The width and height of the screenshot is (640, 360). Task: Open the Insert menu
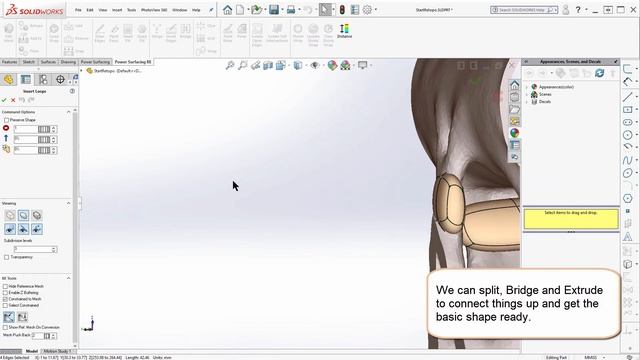pos(117,10)
